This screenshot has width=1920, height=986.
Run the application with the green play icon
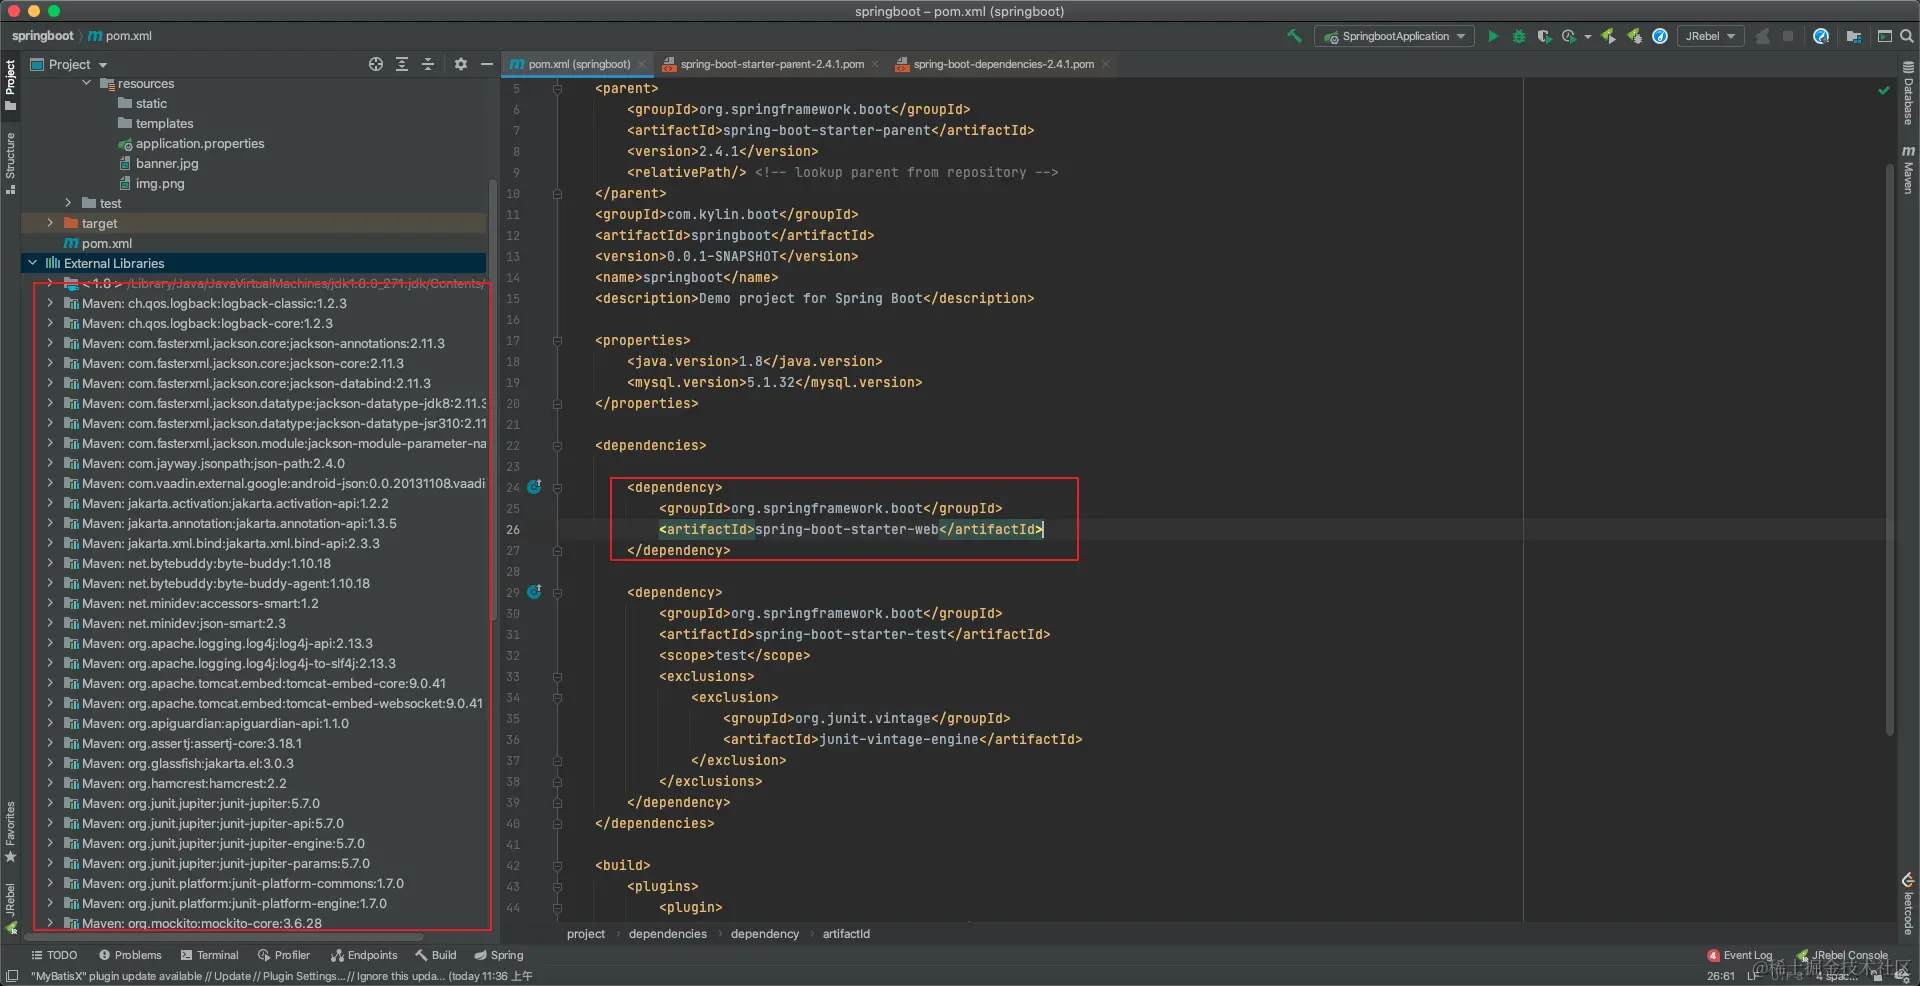[x=1493, y=36]
